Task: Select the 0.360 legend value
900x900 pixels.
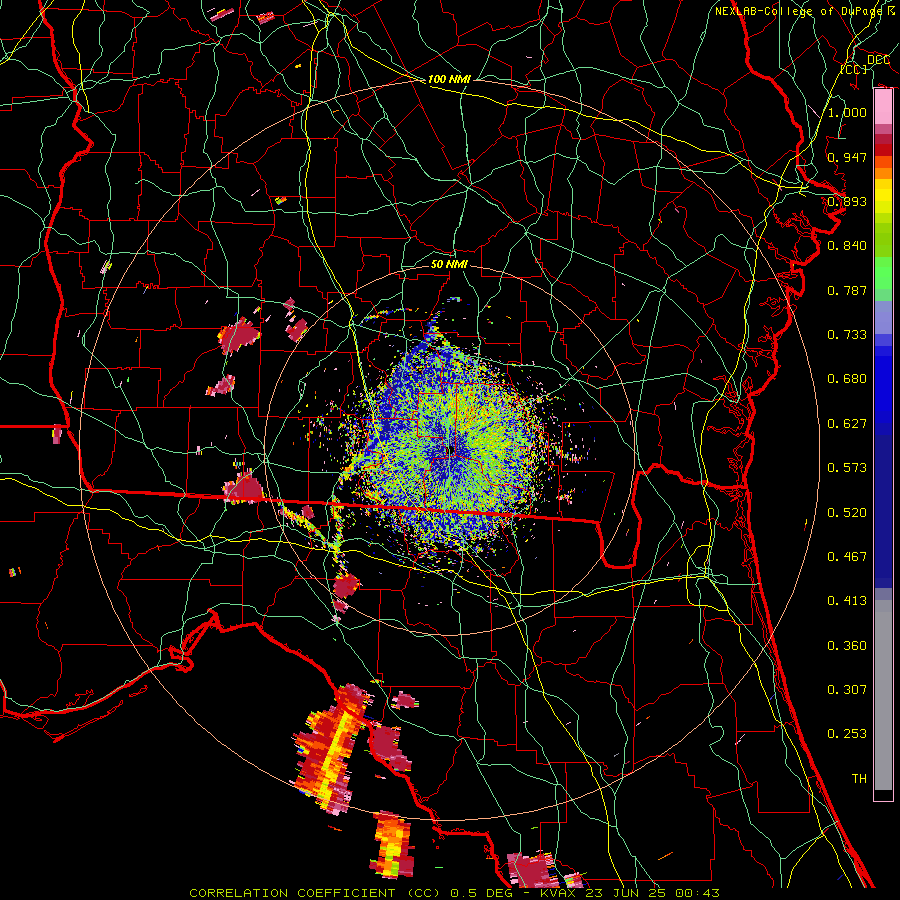Action: [847, 645]
